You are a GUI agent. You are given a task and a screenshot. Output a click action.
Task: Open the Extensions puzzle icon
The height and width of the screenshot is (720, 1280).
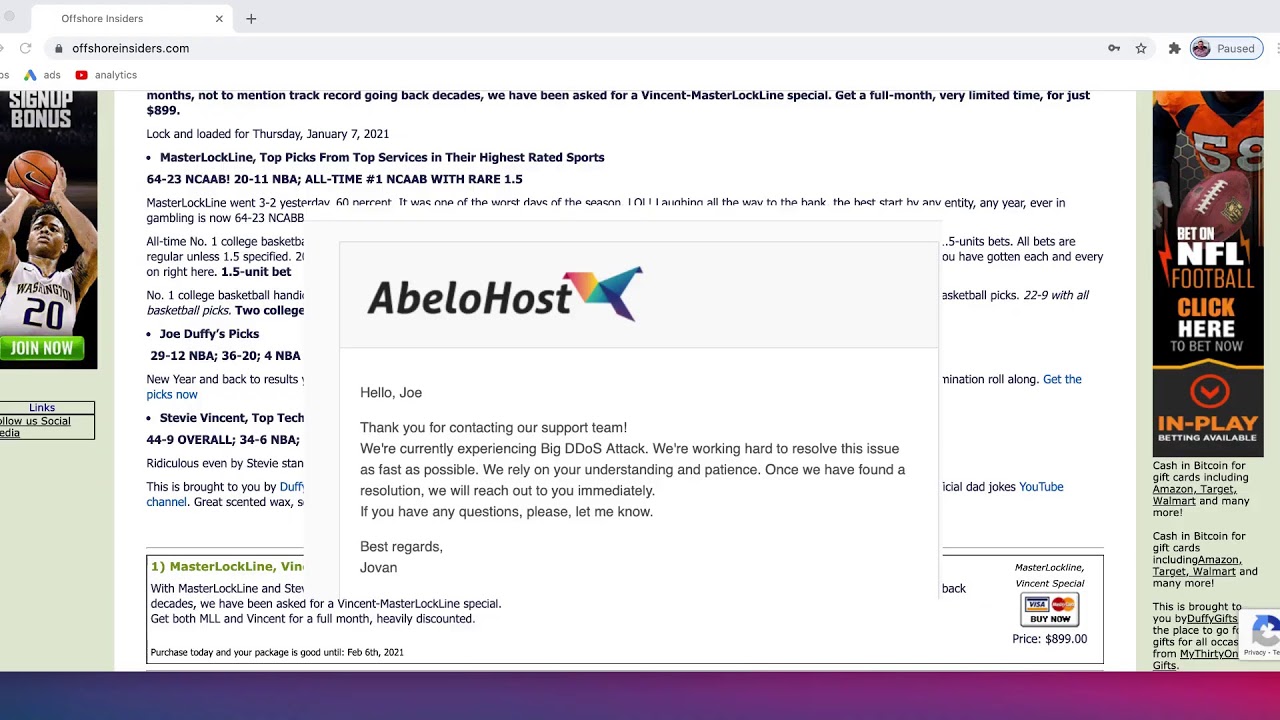[1174, 48]
